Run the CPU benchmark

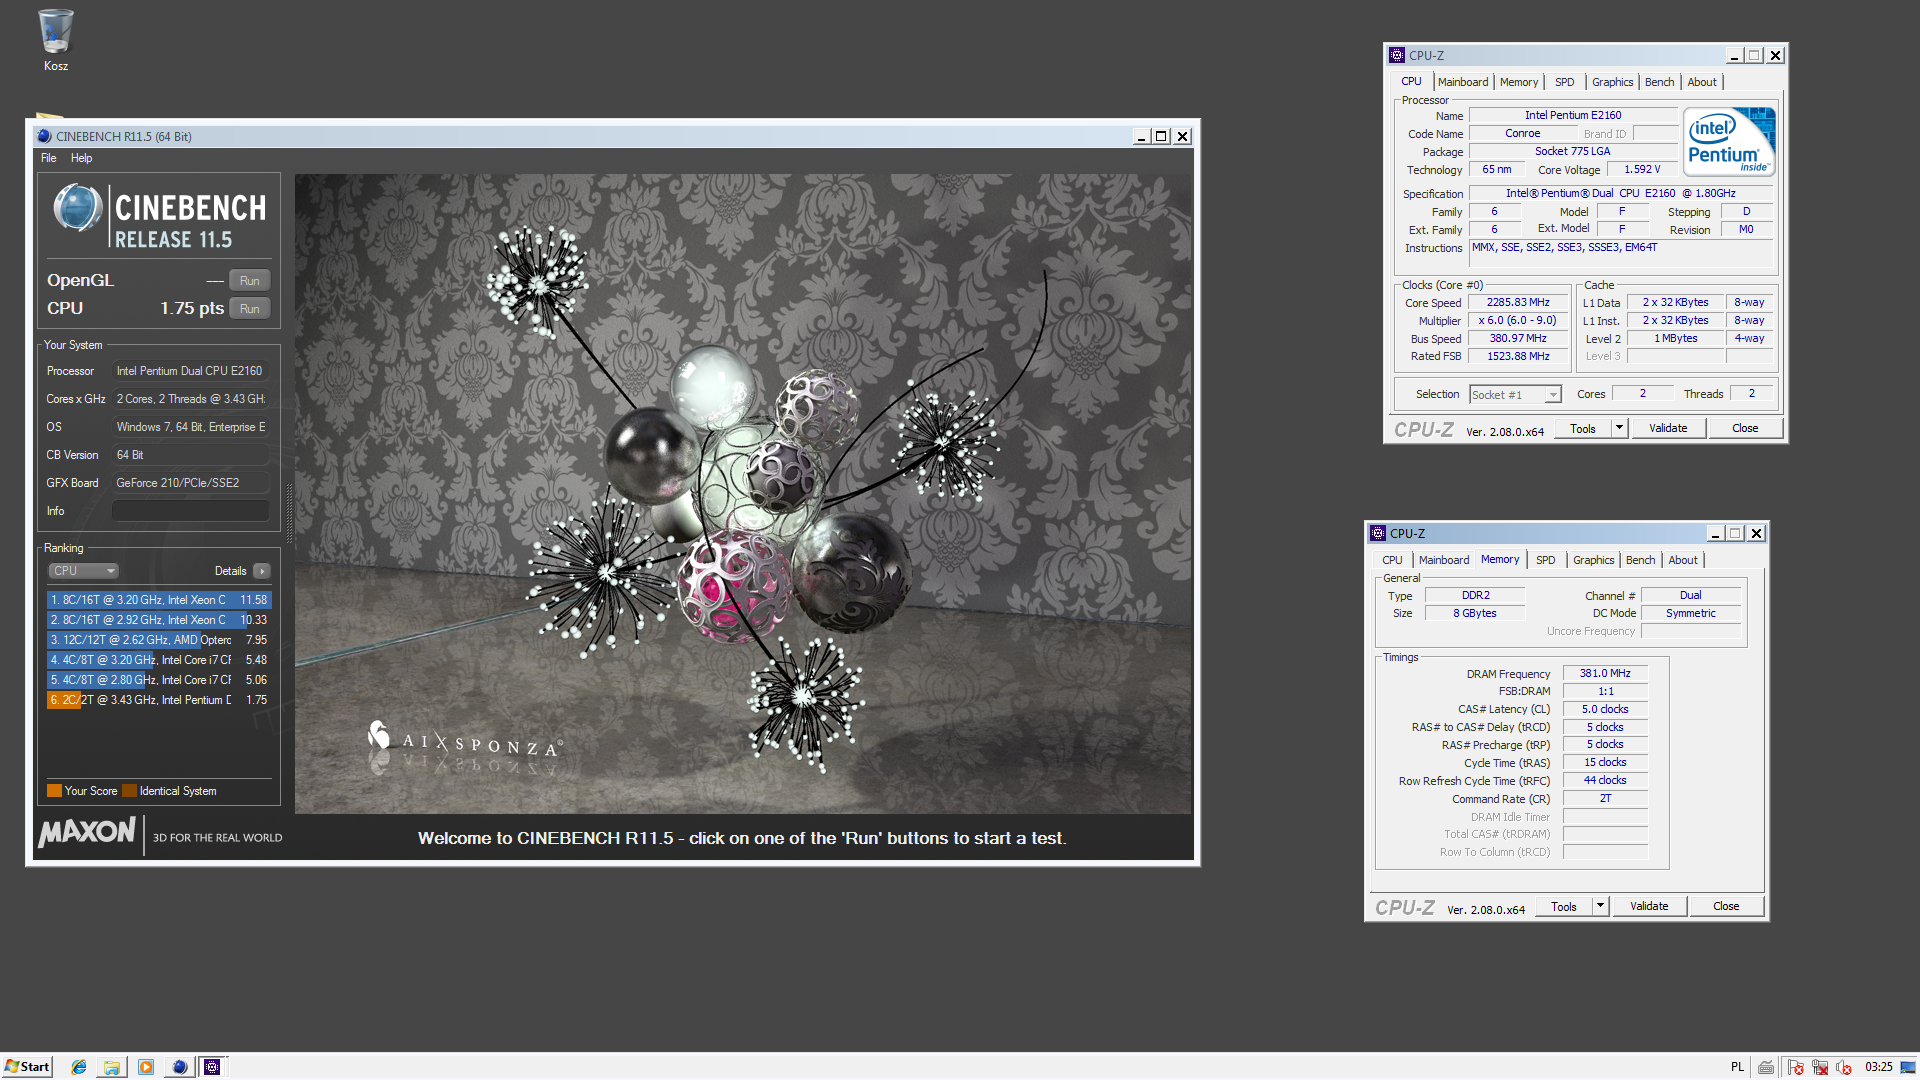click(x=250, y=309)
